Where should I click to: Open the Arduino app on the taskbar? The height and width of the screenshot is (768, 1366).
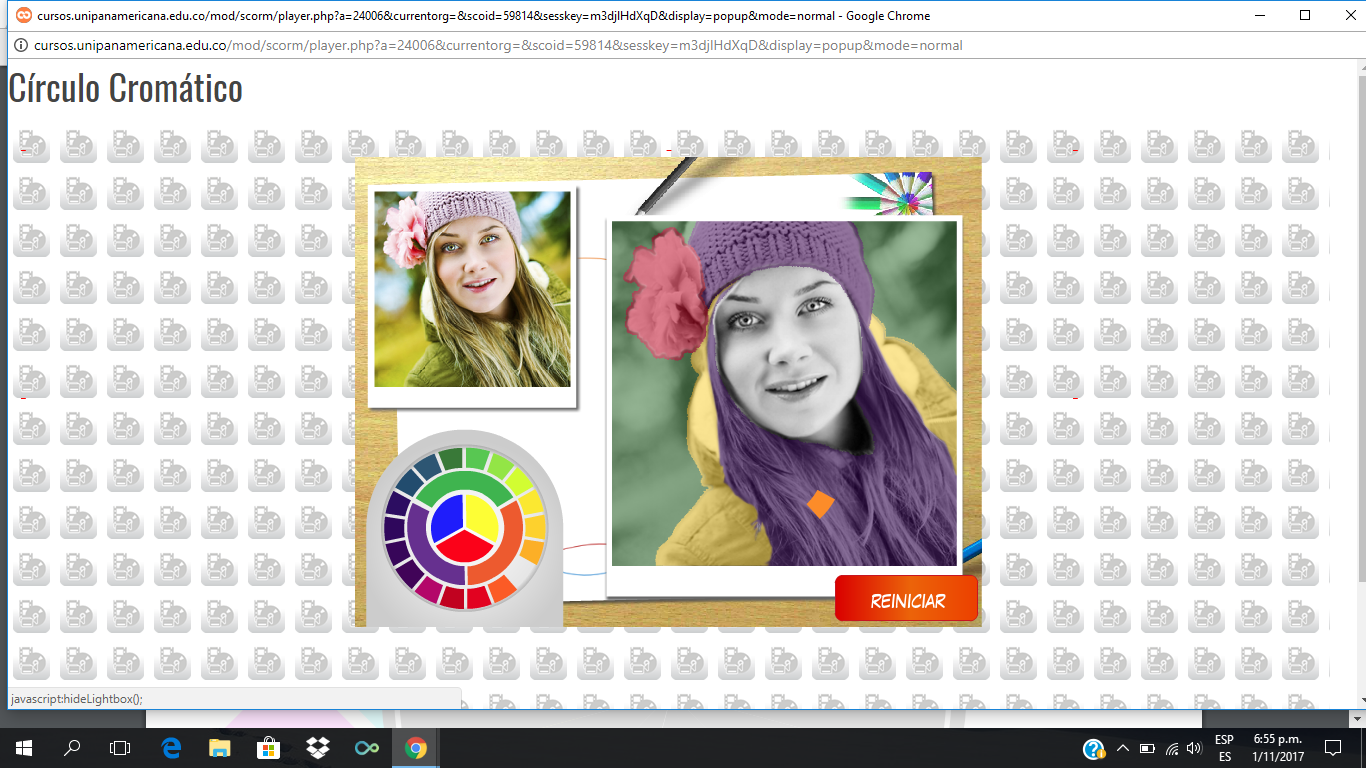point(367,748)
